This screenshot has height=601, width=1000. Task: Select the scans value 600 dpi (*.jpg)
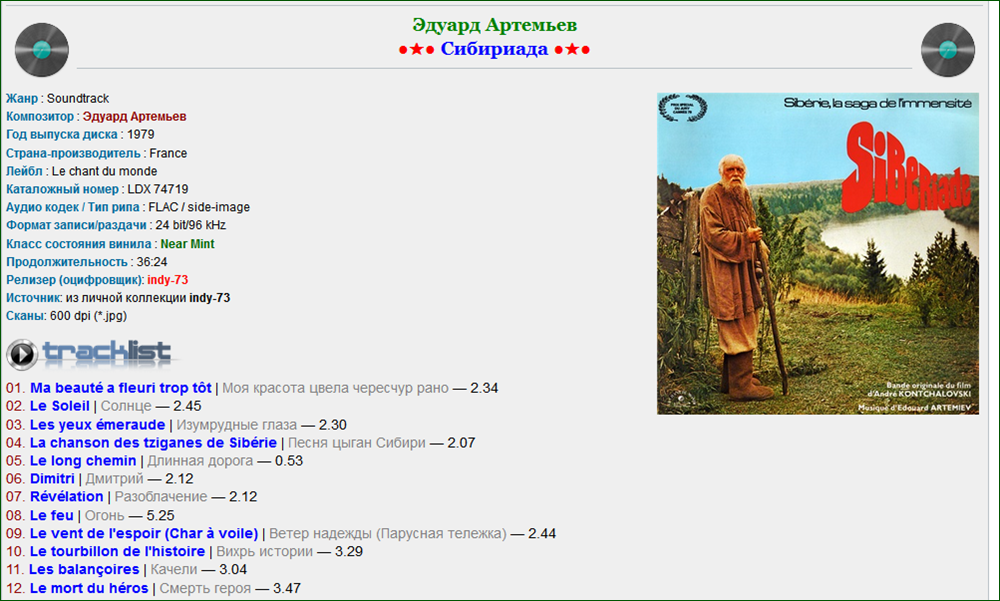coord(88,316)
